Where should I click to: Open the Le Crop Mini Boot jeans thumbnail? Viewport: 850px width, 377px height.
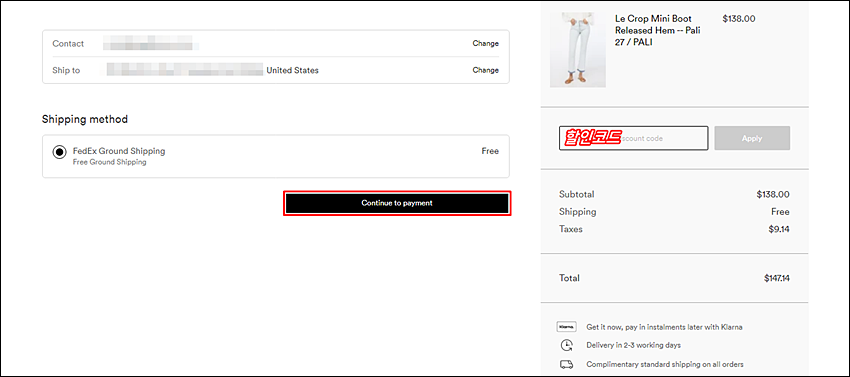pos(578,50)
